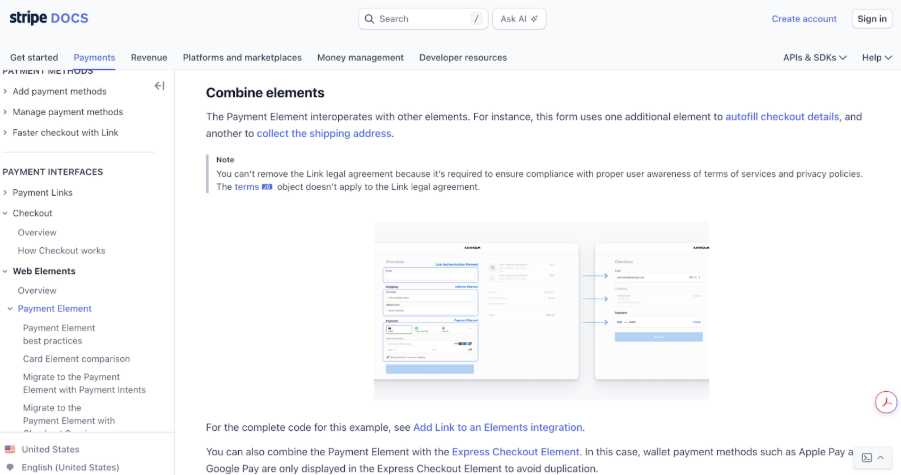Click the magnifying glass search icon
This screenshot has width=901, height=475.
[x=369, y=19]
